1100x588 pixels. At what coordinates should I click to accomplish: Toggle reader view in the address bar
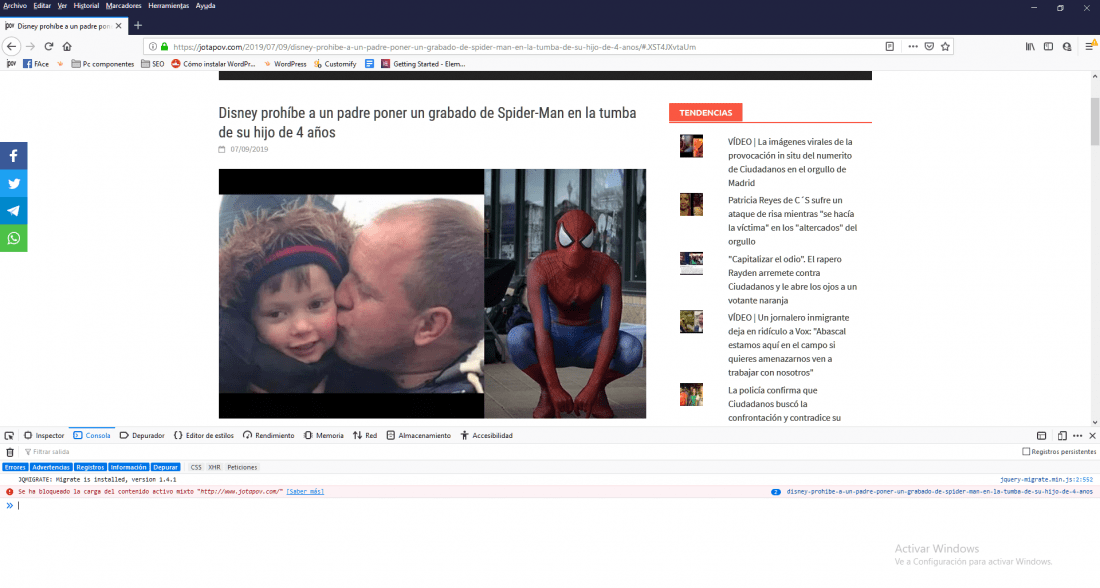[890, 46]
